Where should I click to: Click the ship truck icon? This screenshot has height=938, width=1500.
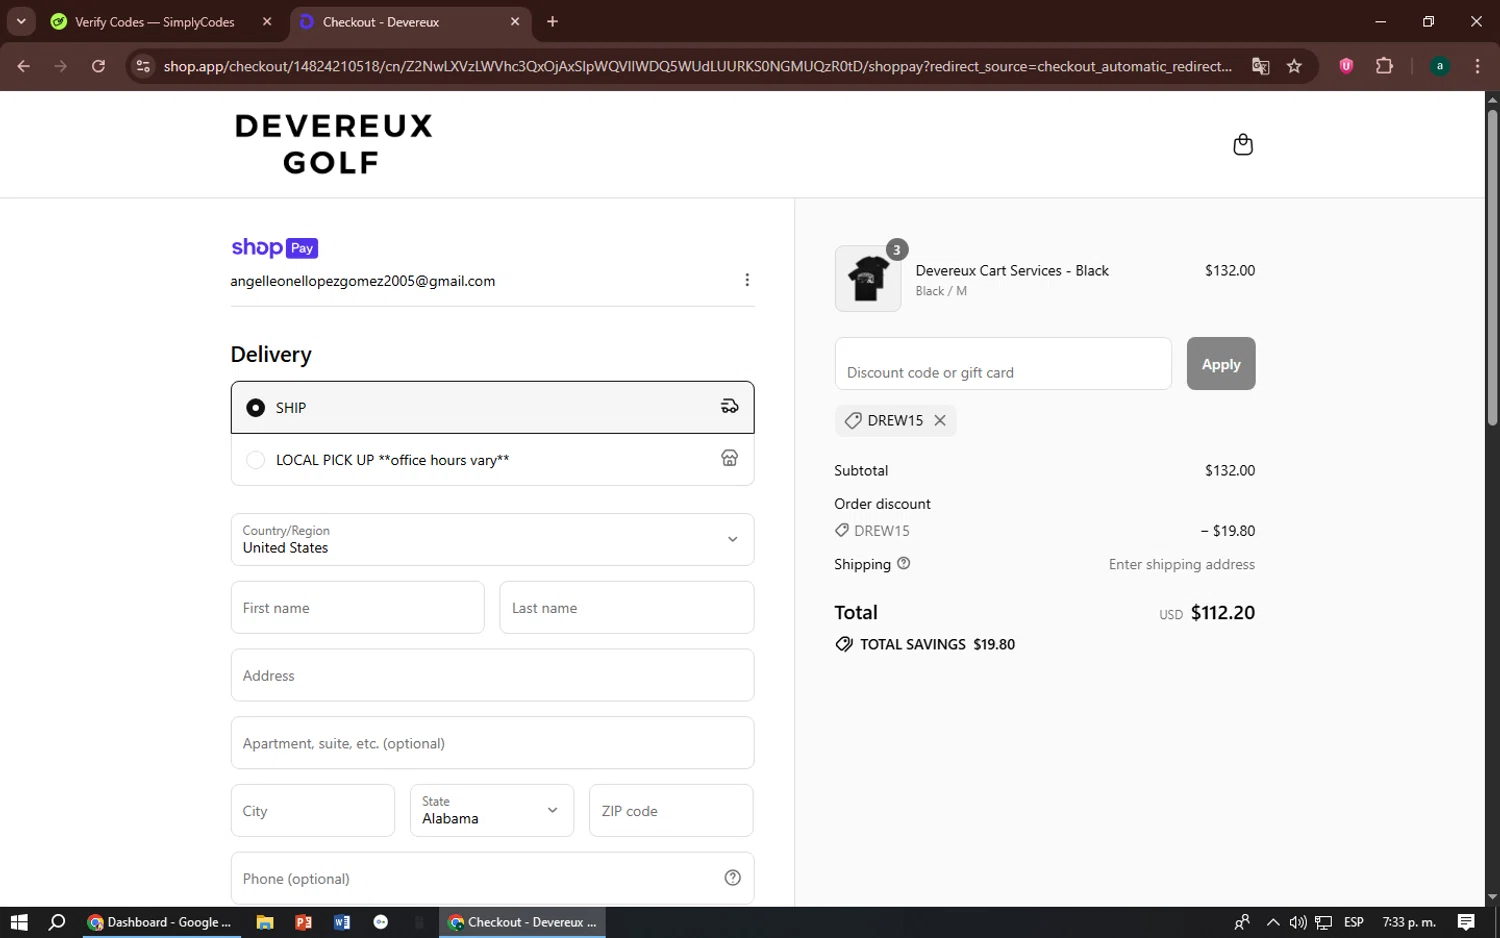point(730,406)
